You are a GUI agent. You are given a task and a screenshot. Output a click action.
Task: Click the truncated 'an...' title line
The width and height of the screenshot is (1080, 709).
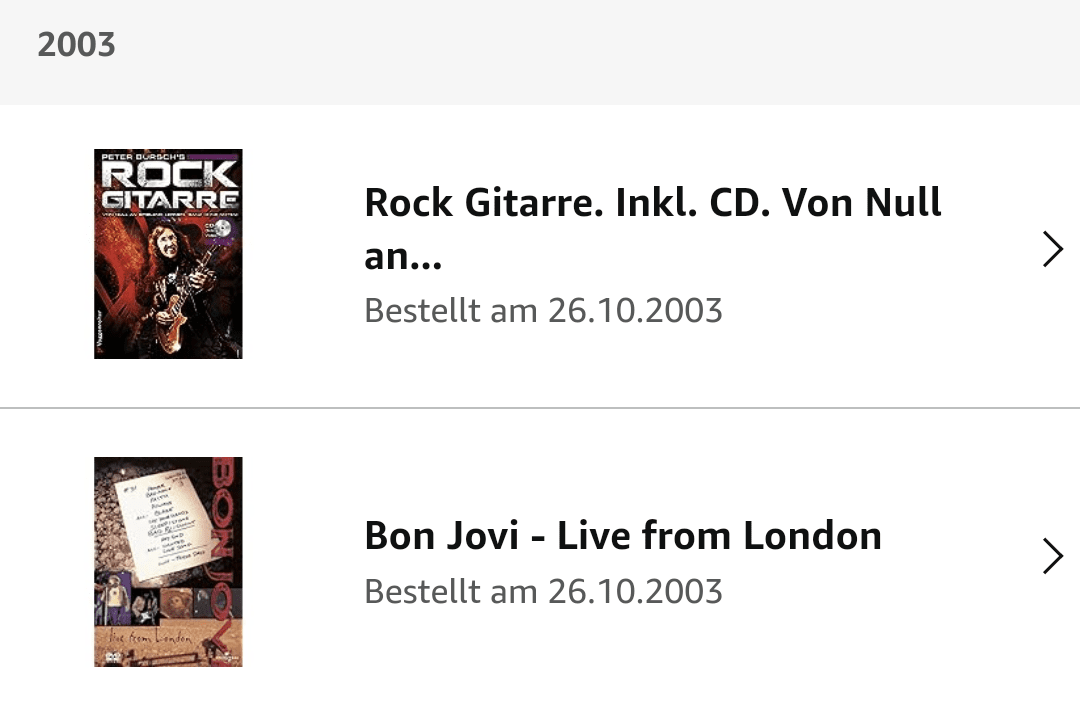pos(402,257)
